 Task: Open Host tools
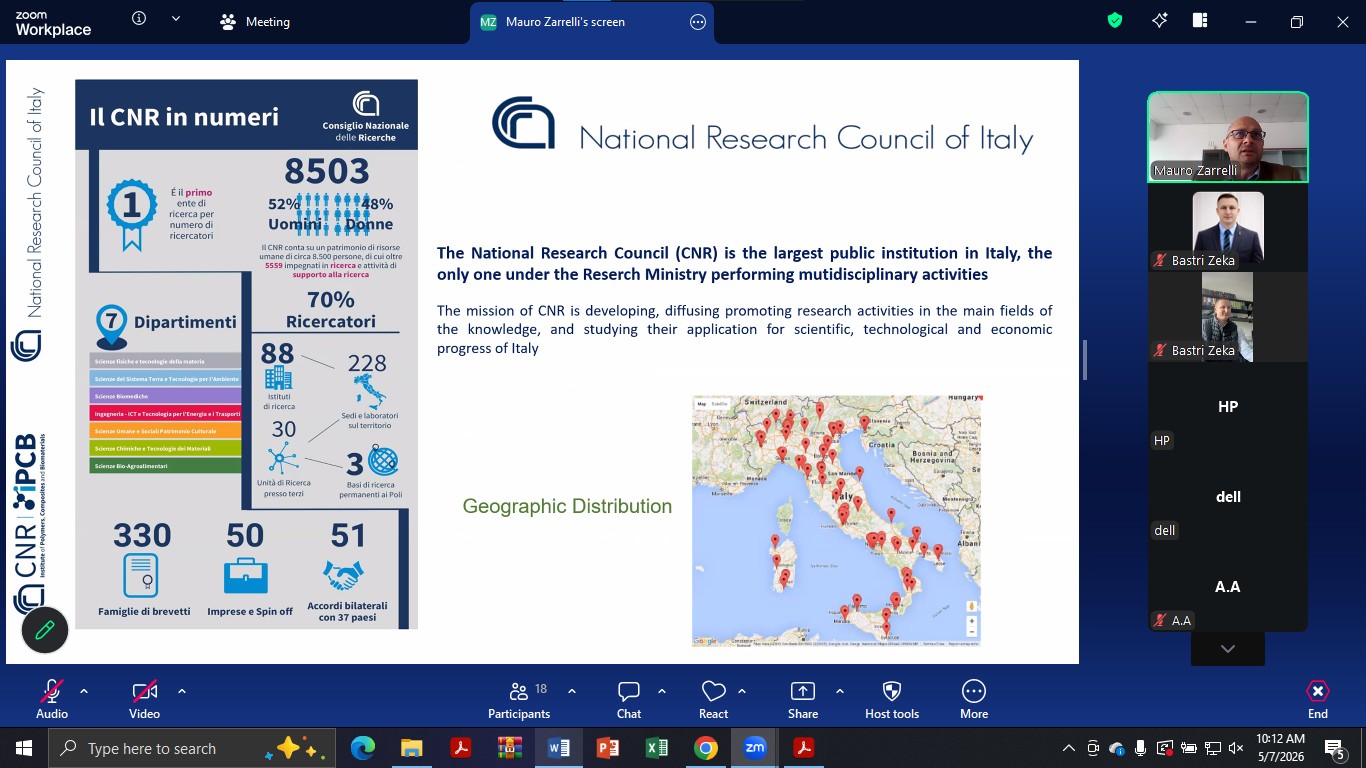point(892,699)
